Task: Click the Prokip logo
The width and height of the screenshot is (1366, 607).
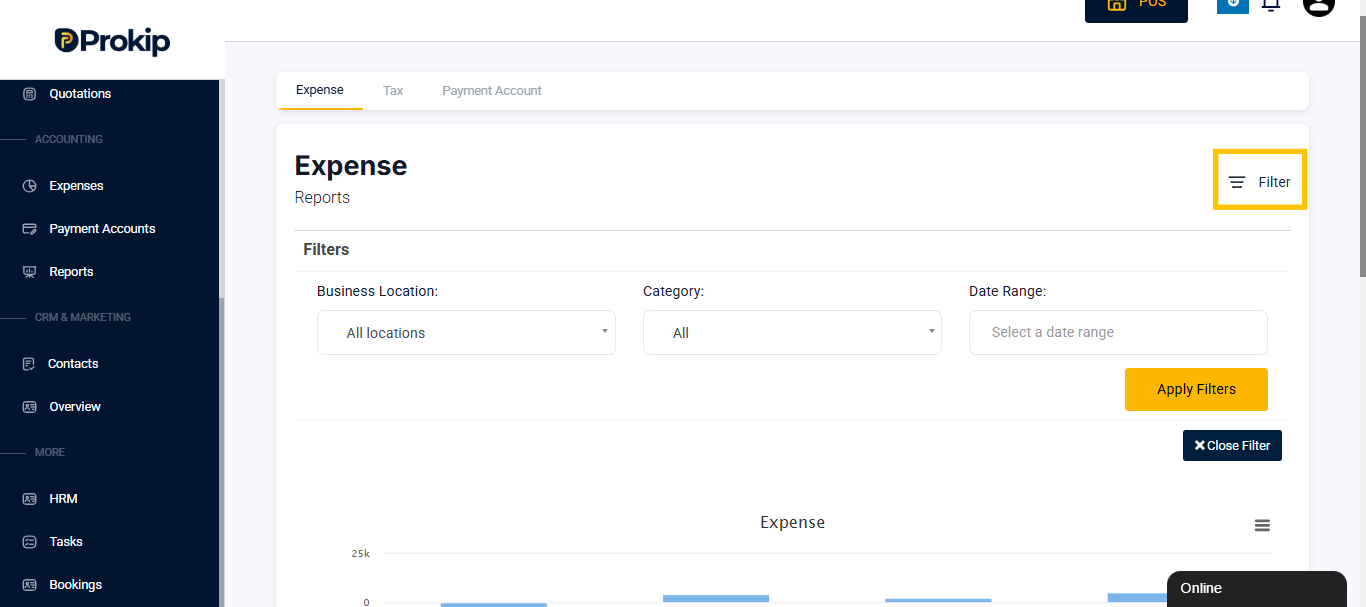Action: (112, 41)
